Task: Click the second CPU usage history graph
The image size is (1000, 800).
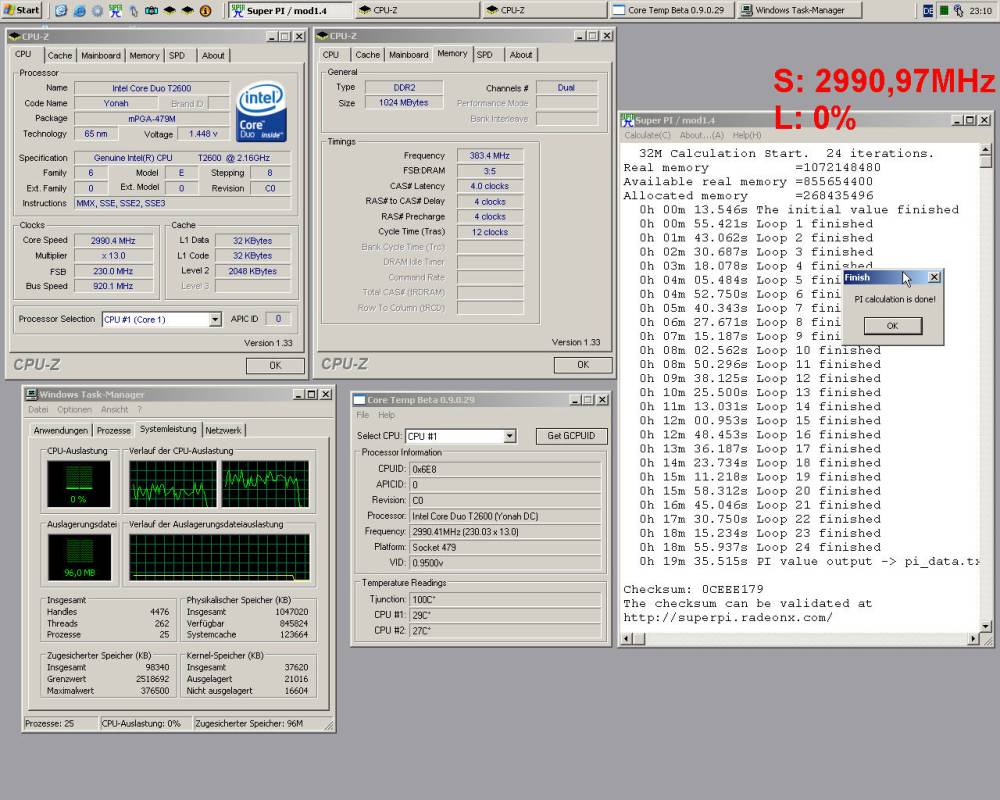Action: pos(265,484)
